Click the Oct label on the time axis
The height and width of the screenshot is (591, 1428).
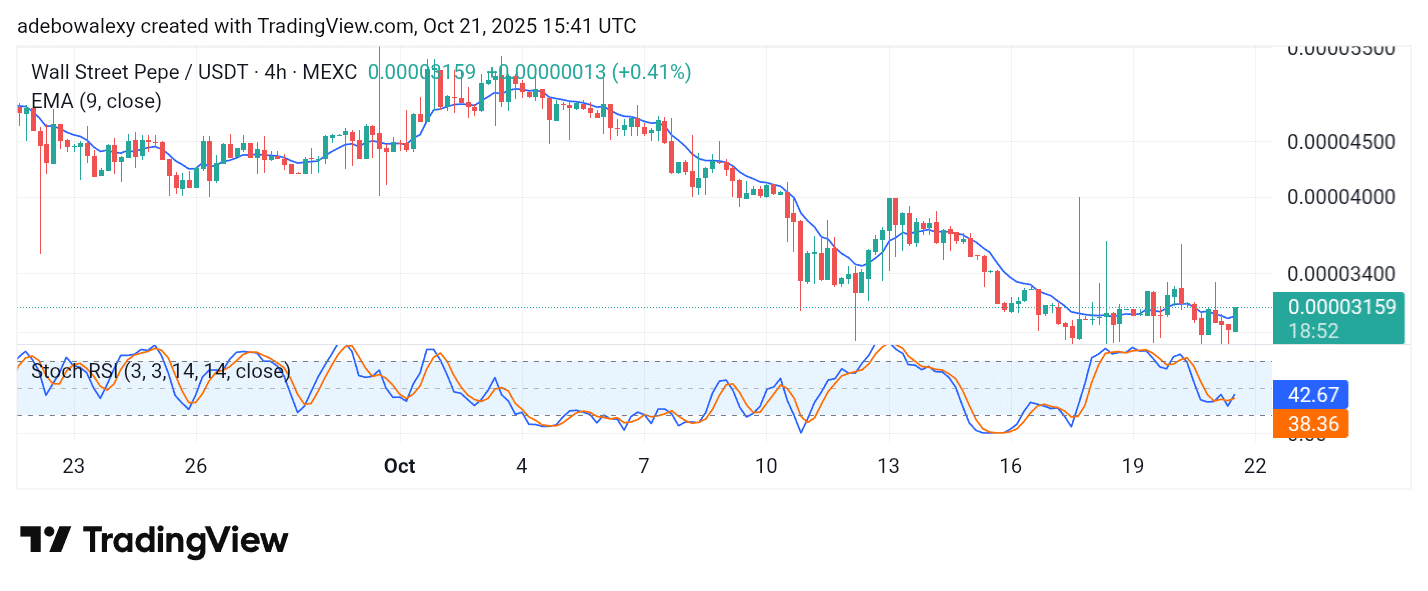click(400, 466)
